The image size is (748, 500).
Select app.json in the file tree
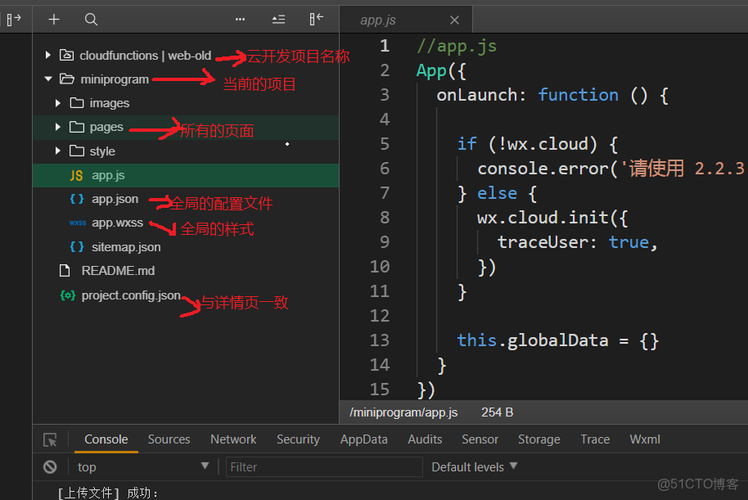pos(114,199)
